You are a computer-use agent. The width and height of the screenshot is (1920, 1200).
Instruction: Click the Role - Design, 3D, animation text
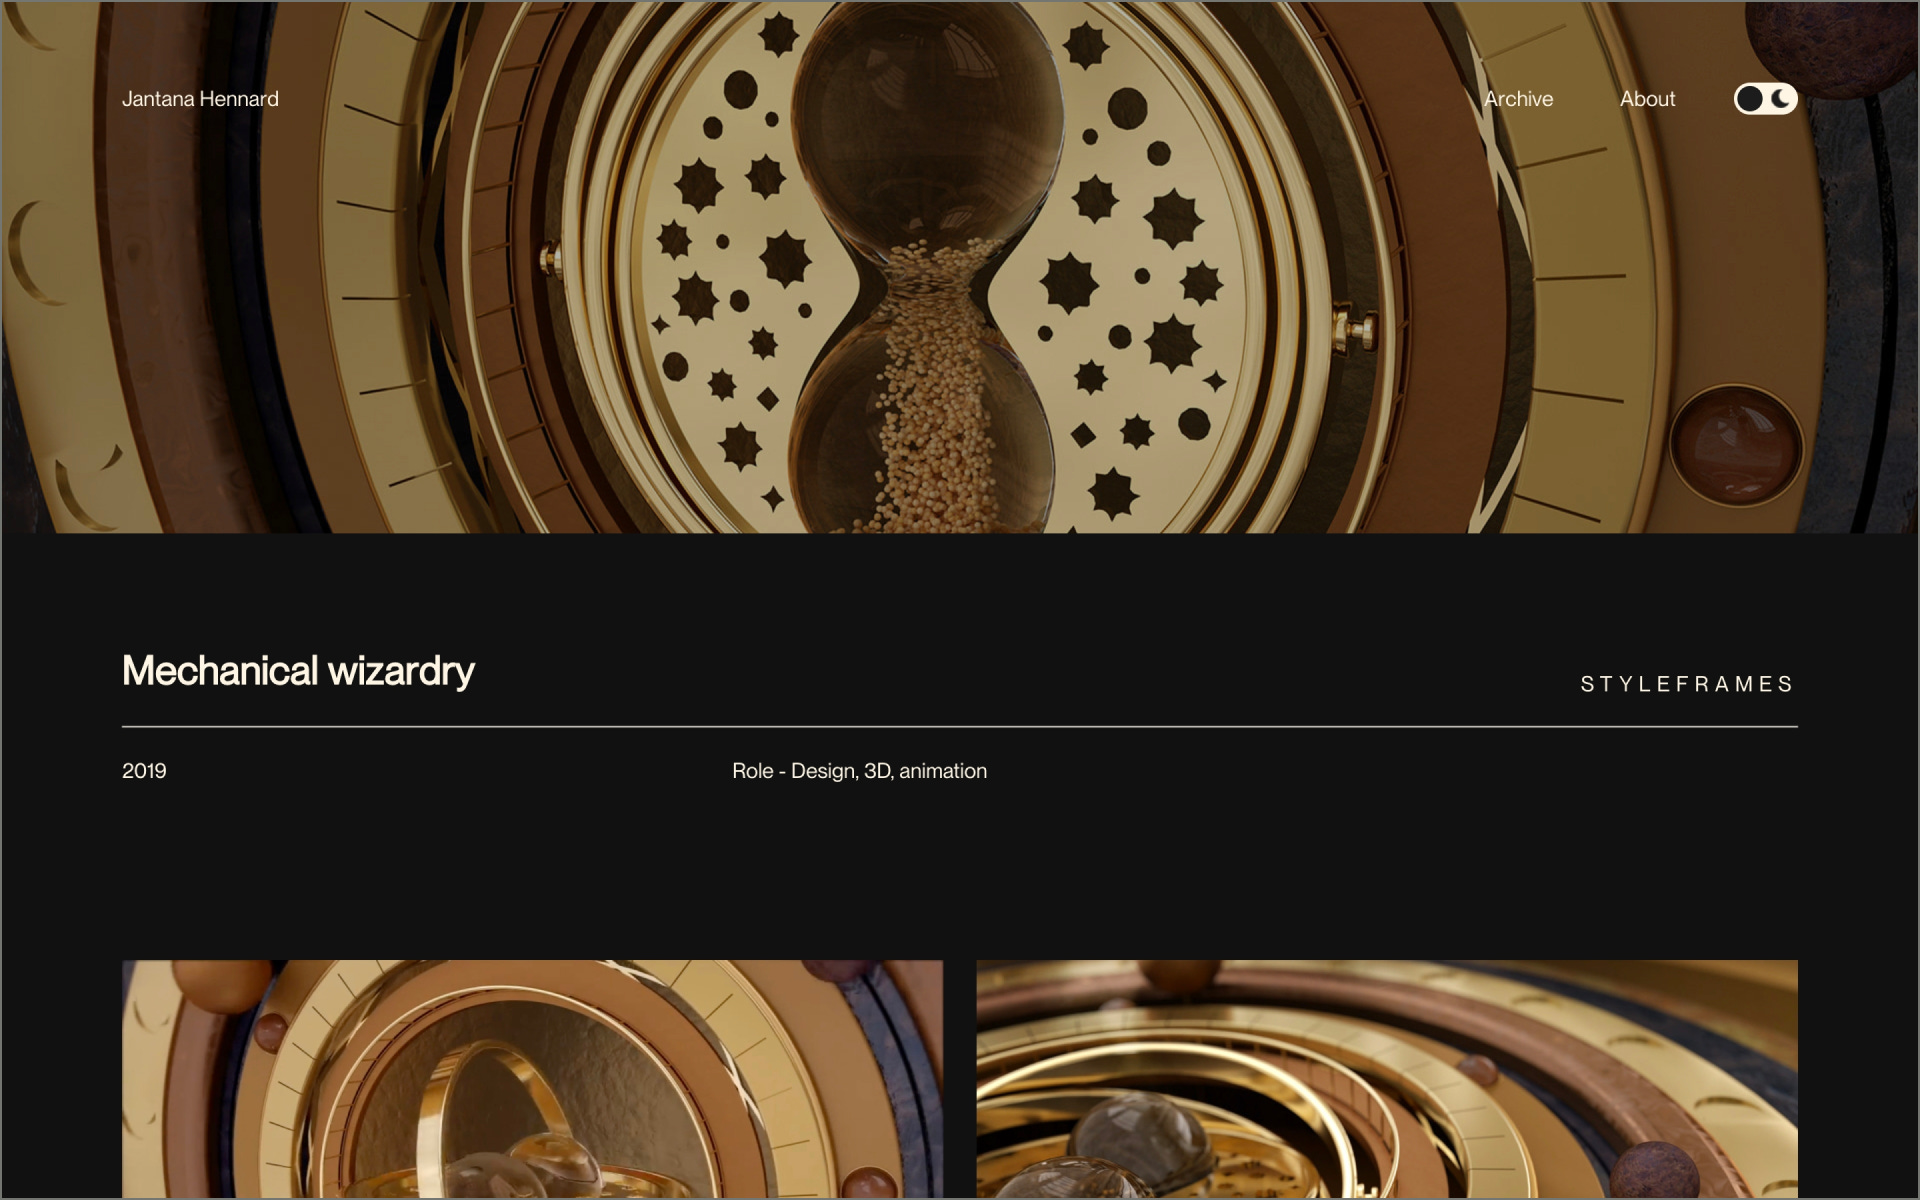coord(859,771)
